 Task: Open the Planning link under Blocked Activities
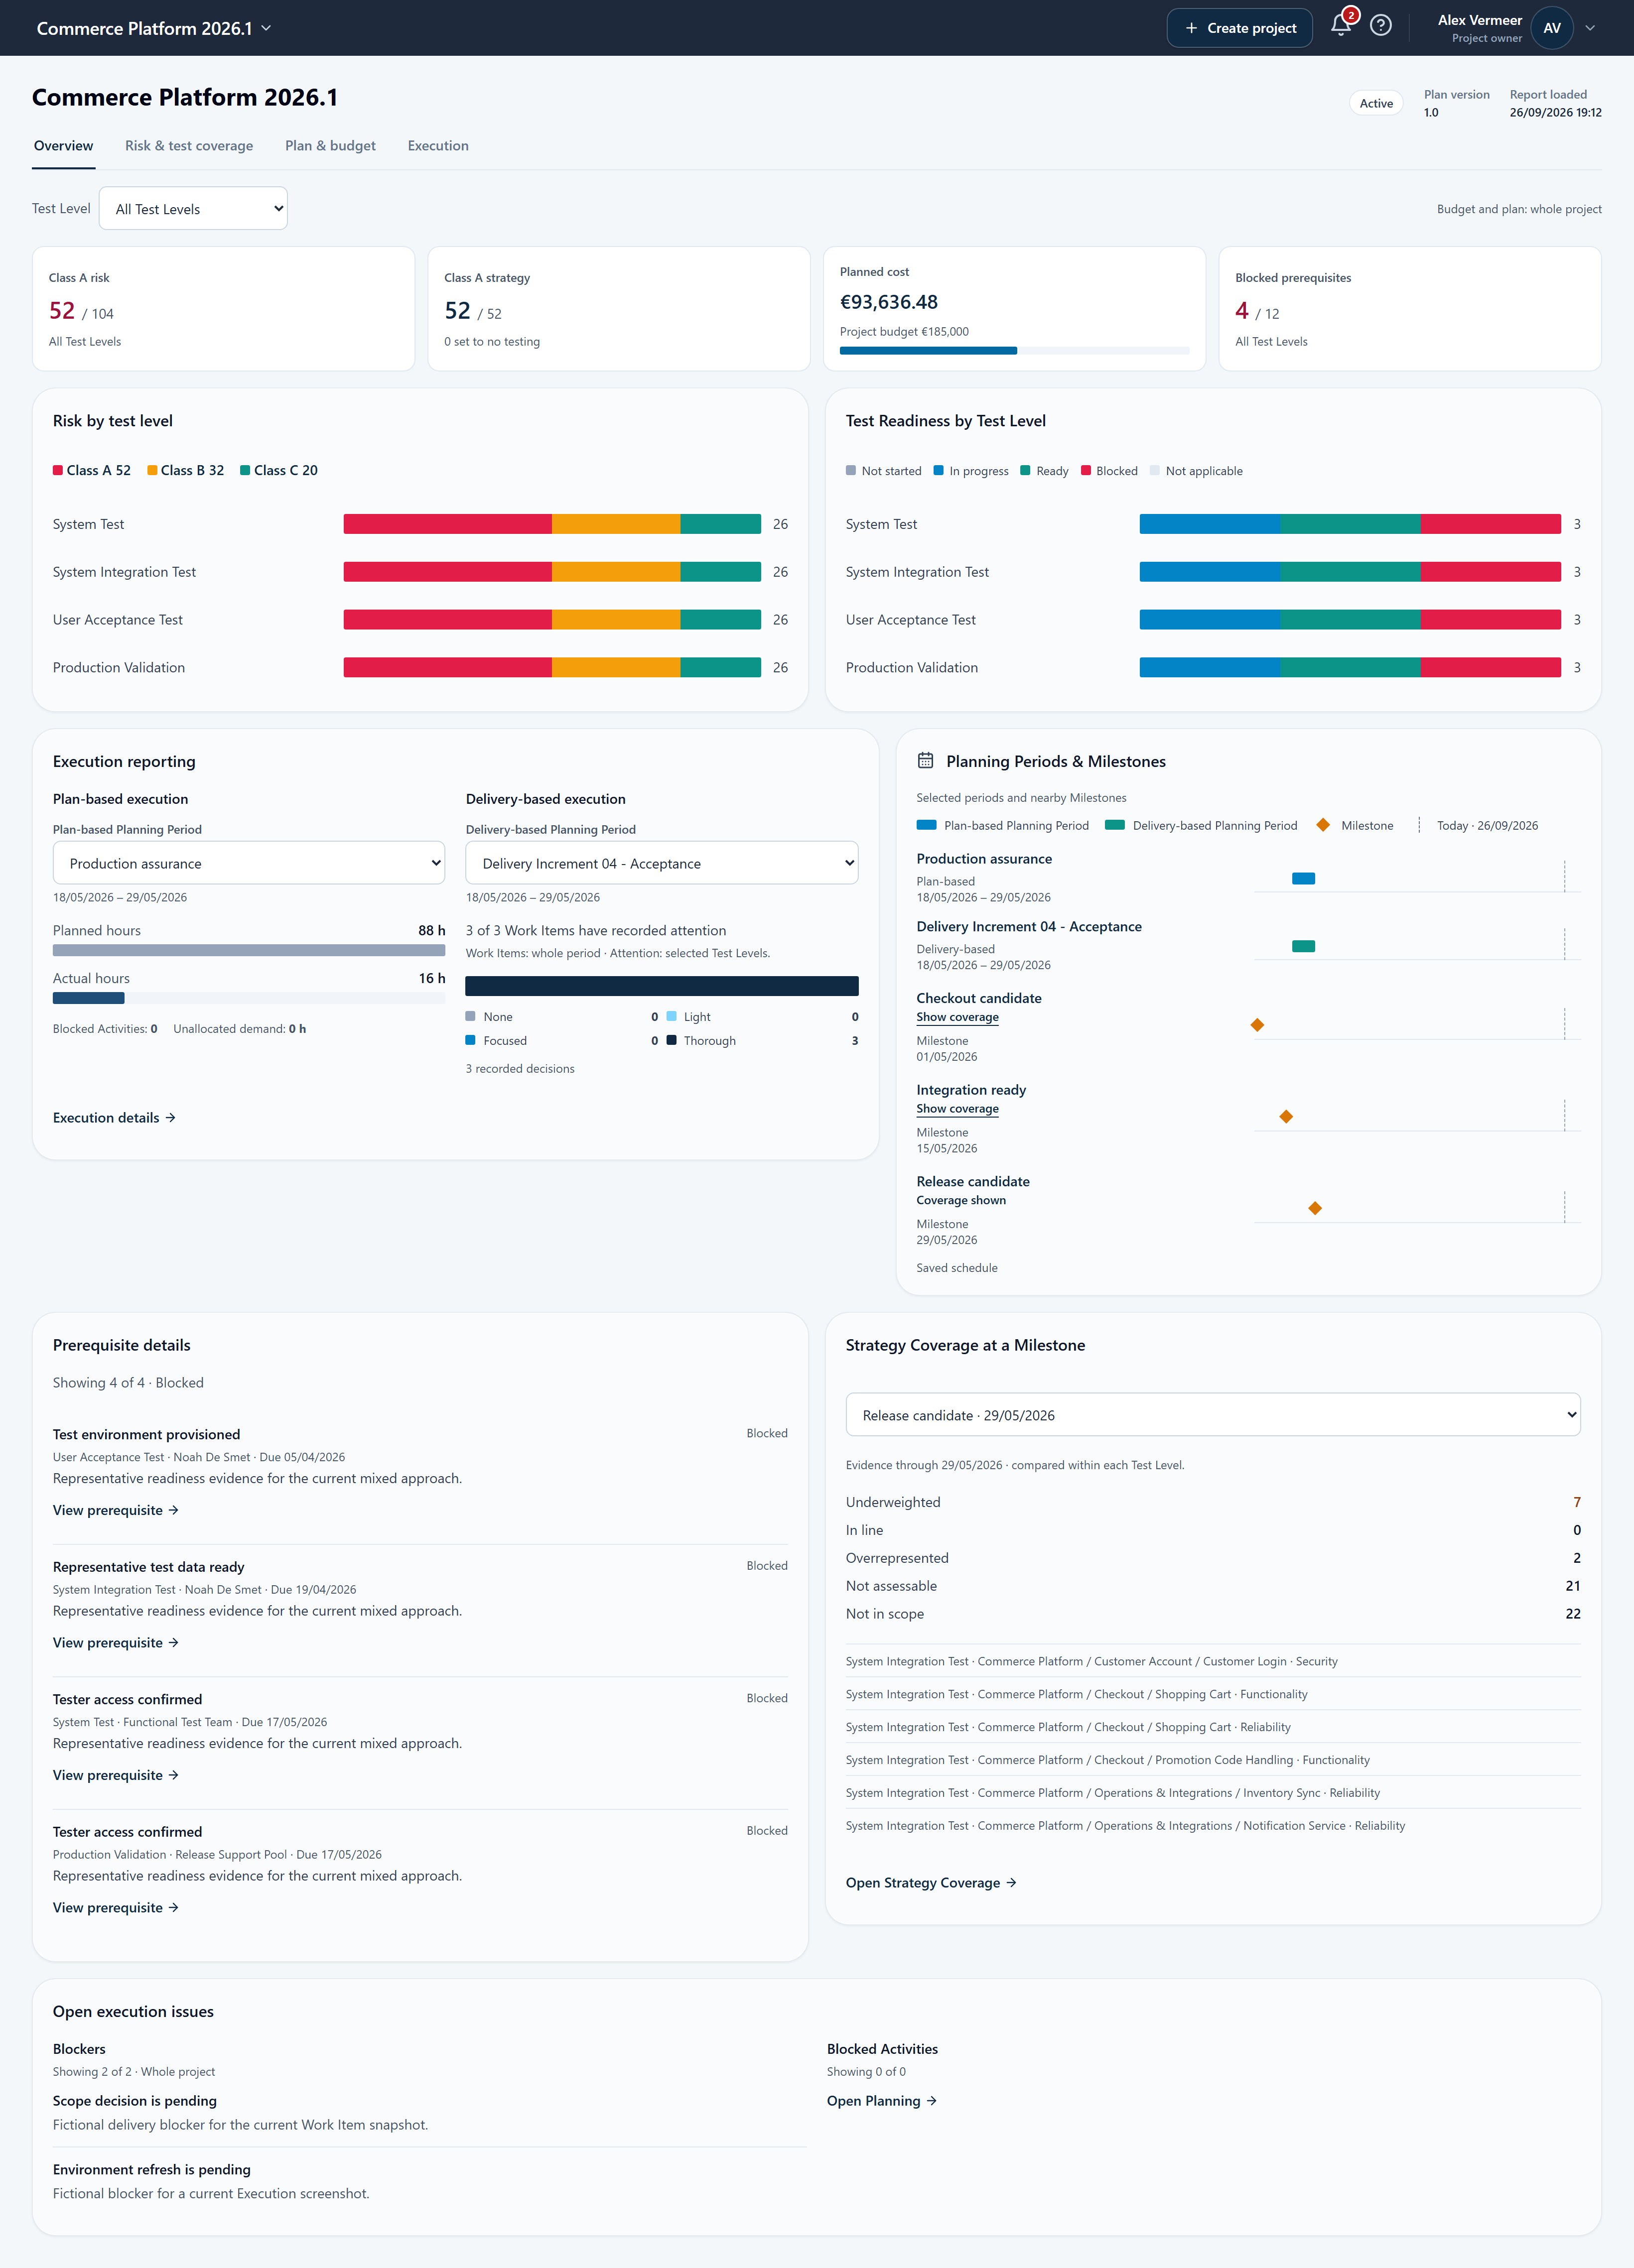(881, 2101)
